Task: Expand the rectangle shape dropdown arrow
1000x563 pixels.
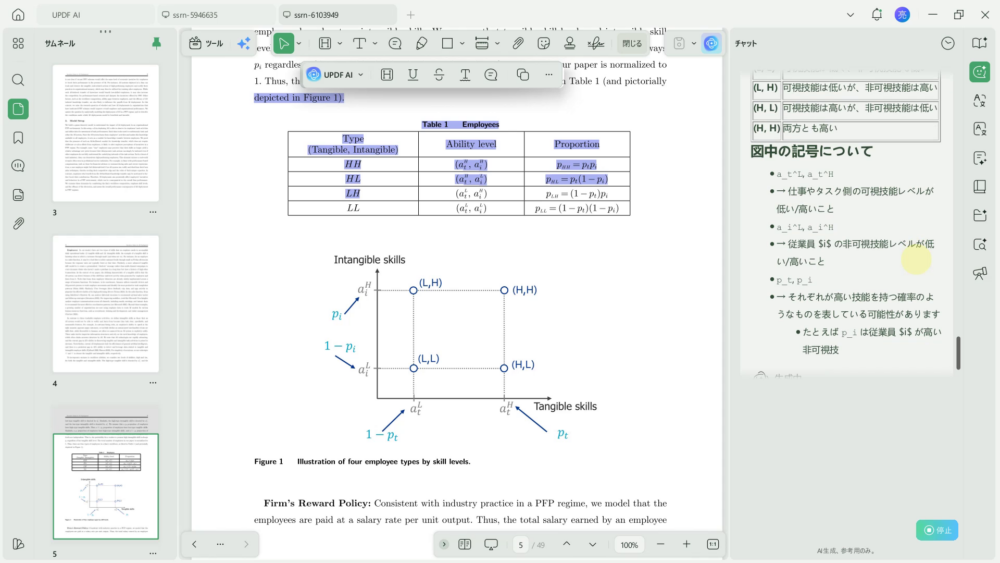Action: coord(462,43)
